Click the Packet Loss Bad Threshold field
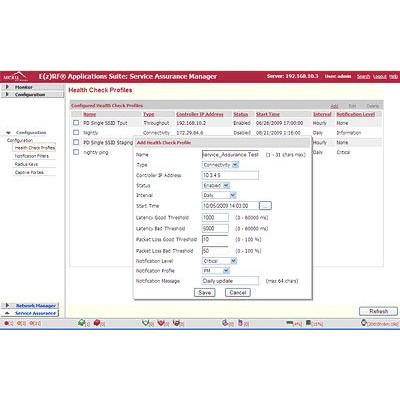The image size is (400, 400). pyautogui.click(x=215, y=250)
